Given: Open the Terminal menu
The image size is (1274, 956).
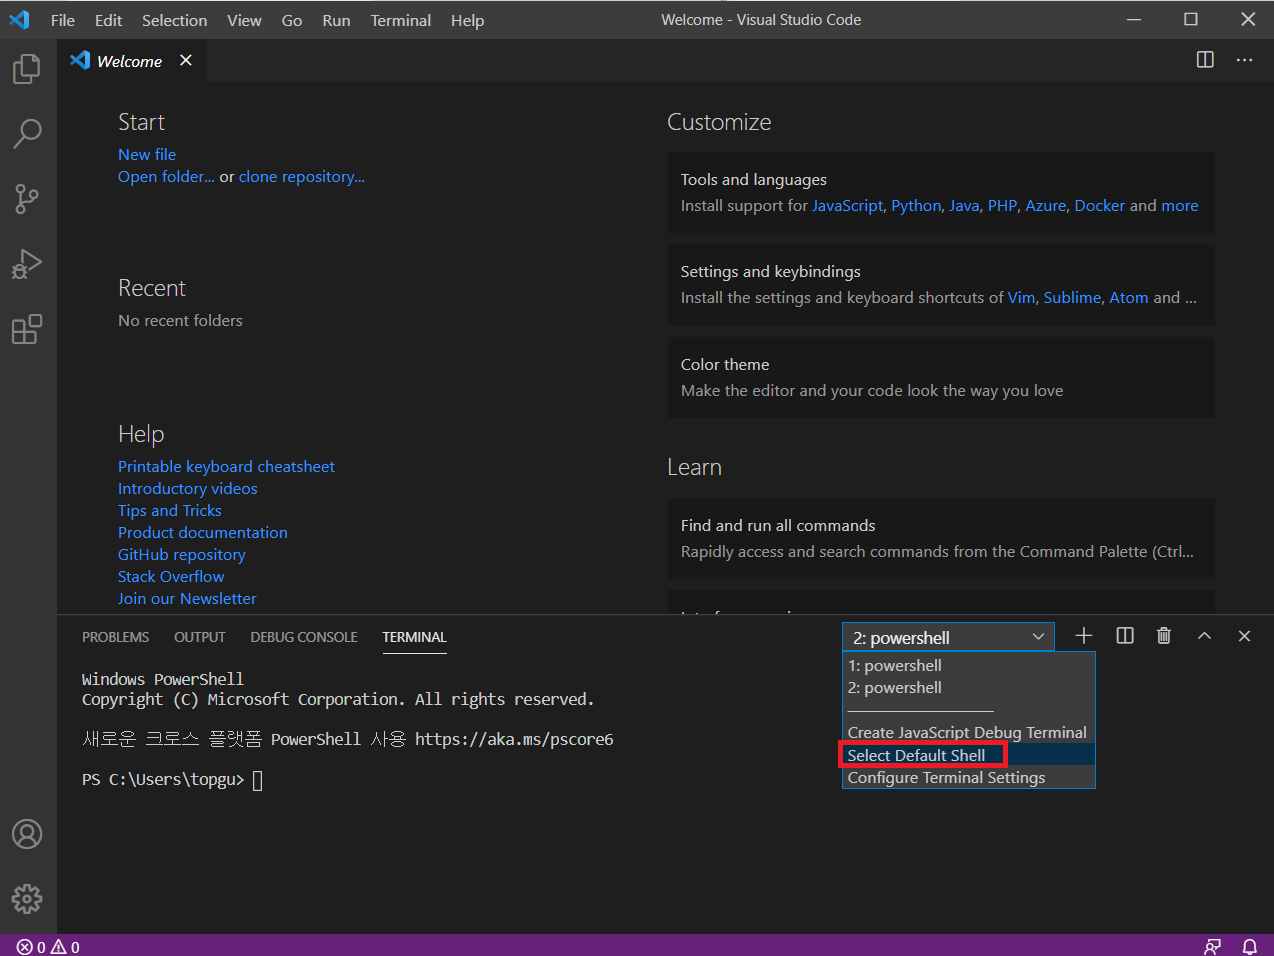Looking at the screenshot, I should (401, 20).
